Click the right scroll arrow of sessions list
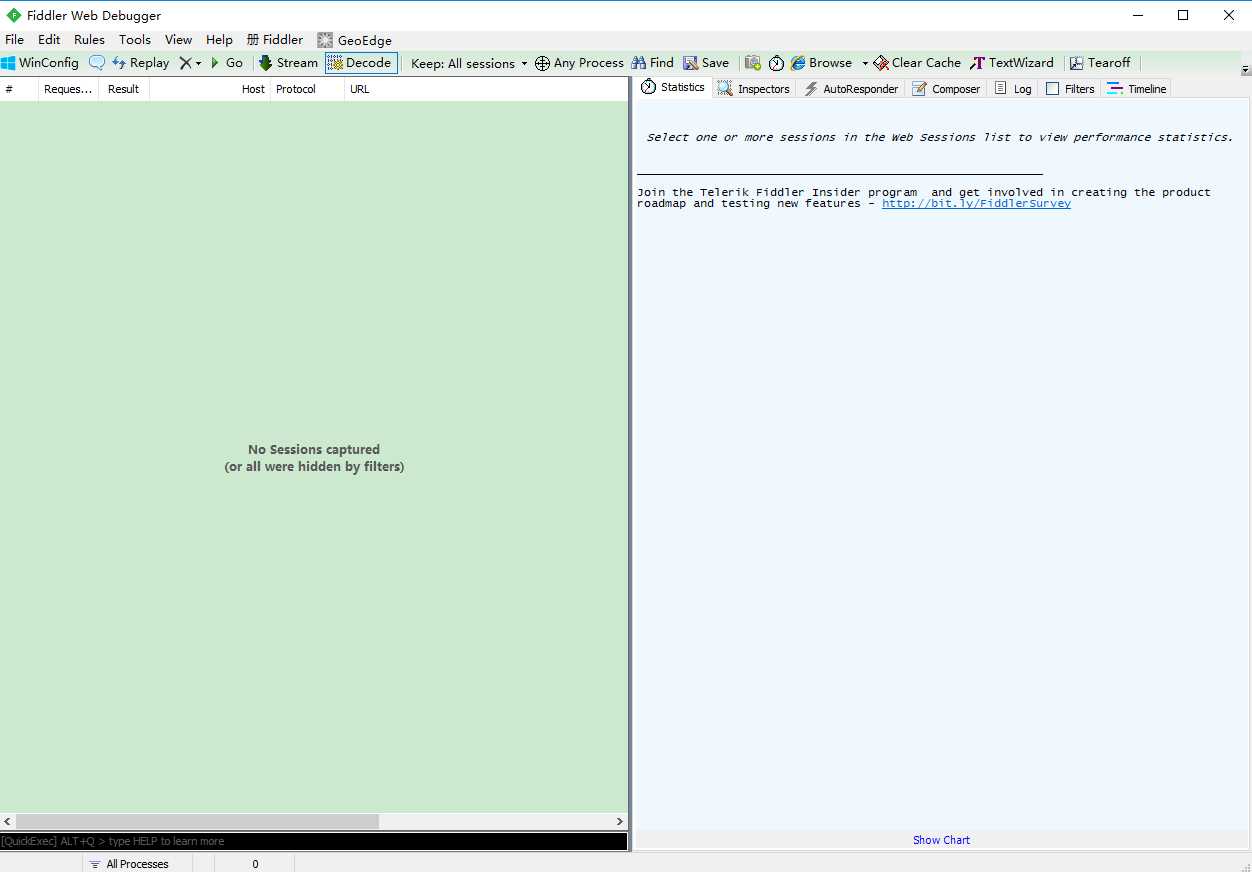The width and height of the screenshot is (1252, 872). pos(620,821)
